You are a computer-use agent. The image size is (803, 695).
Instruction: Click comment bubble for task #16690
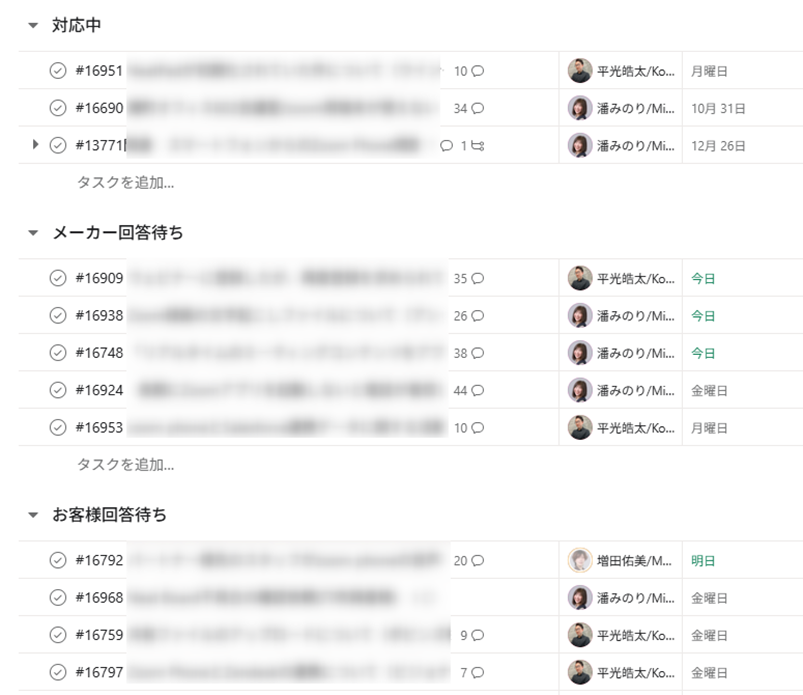[477, 108]
